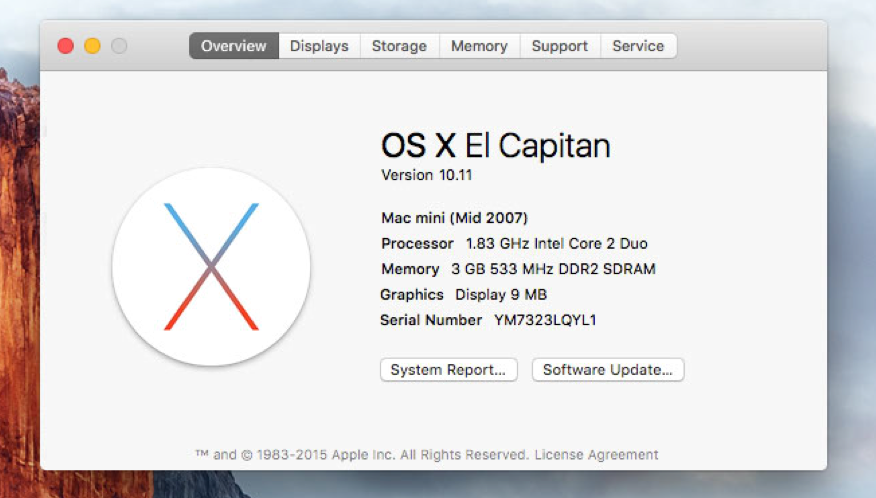876x498 pixels.
Task: Go to the Memory tab
Action: (x=479, y=46)
